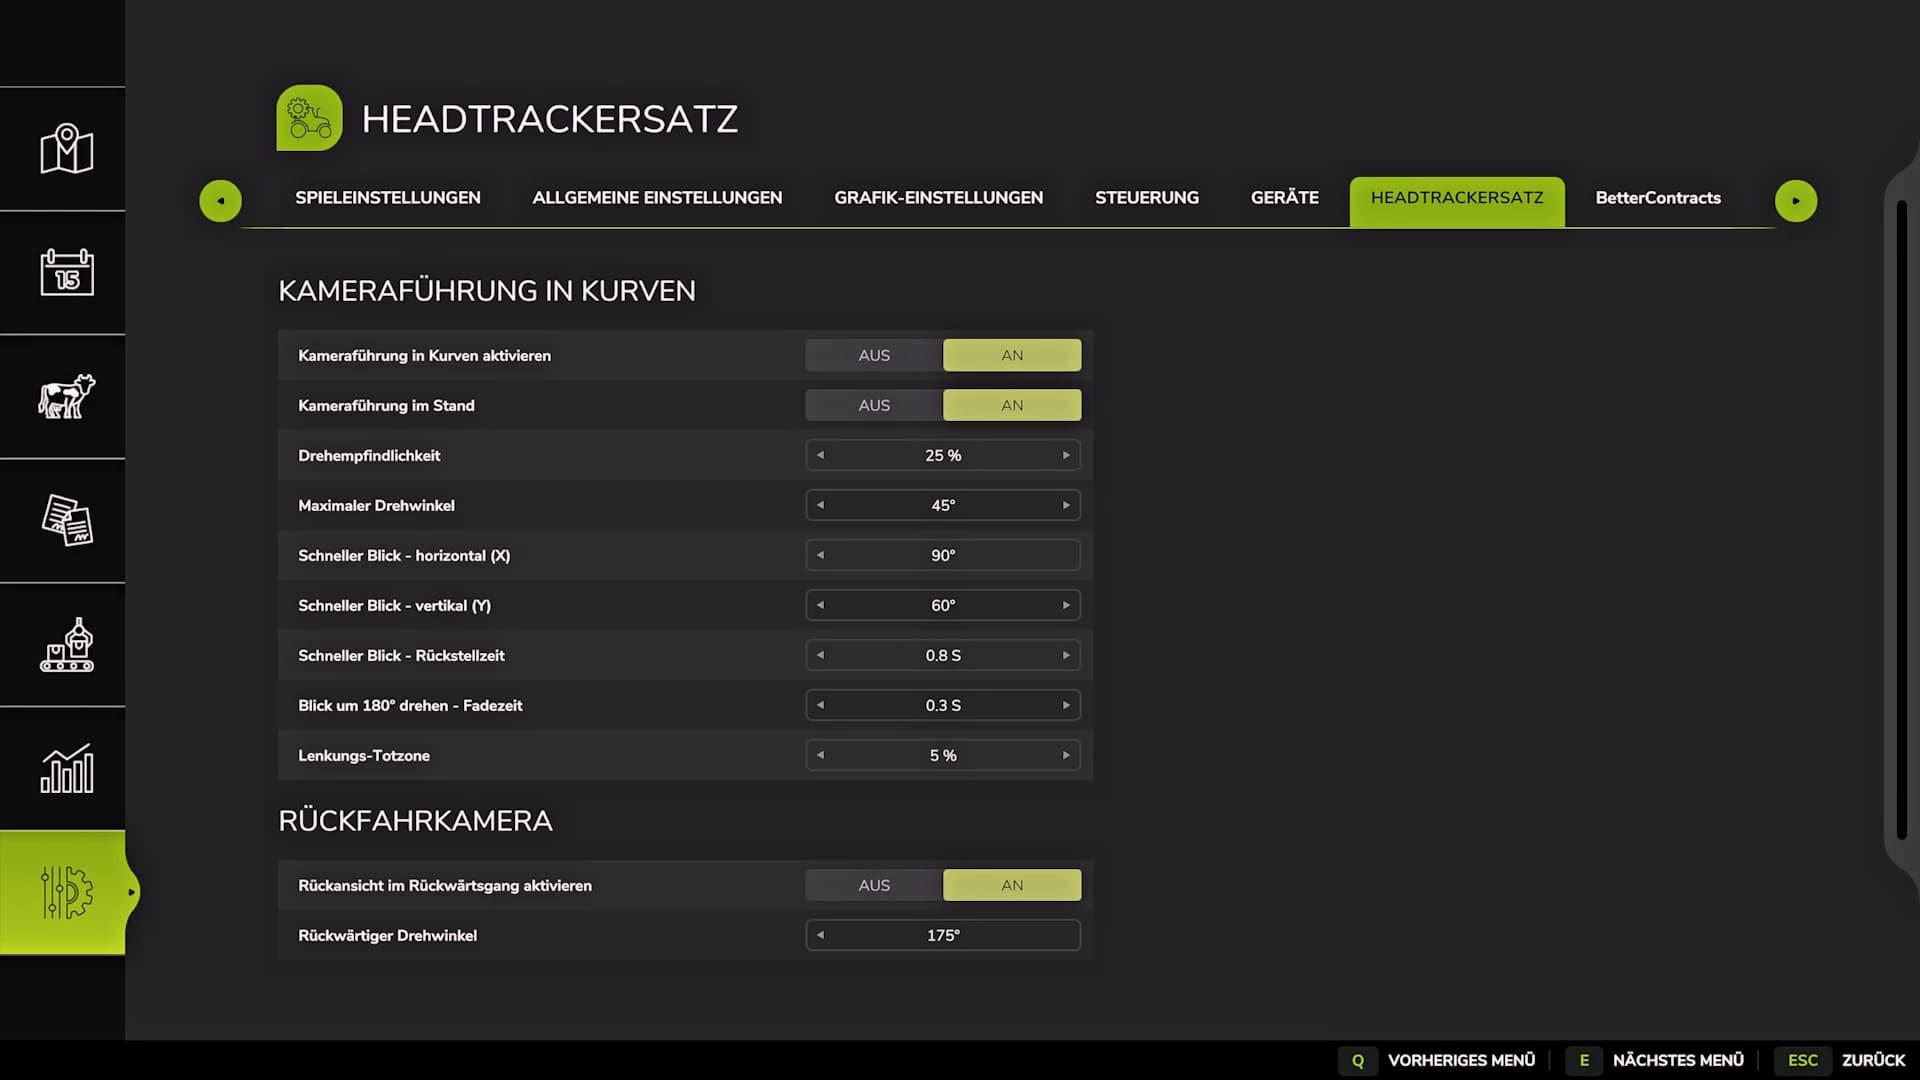
Task: Decrease Schneller Blick vertikal (Y) value
Action: (x=820, y=605)
